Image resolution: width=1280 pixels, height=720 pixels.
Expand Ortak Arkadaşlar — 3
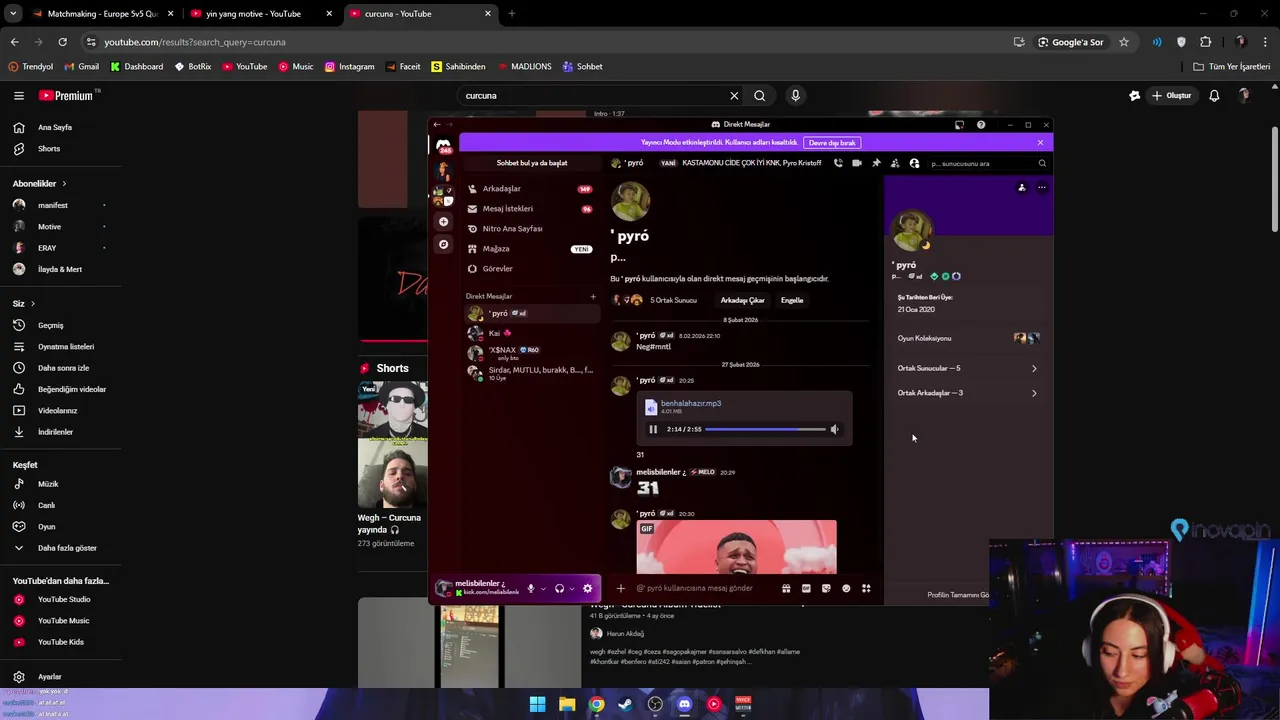pyautogui.click(x=967, y=393)
